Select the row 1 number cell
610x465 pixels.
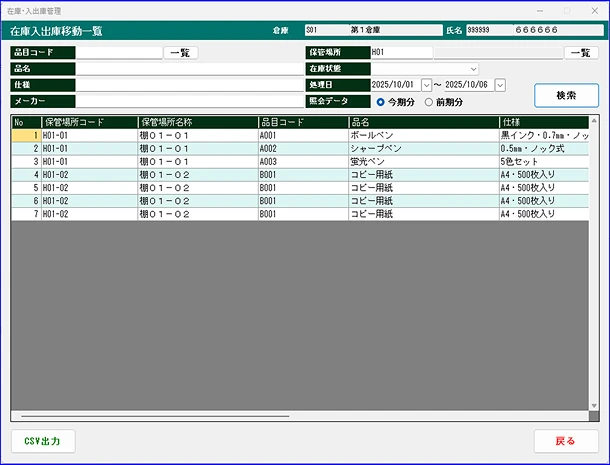coord(26,135)
